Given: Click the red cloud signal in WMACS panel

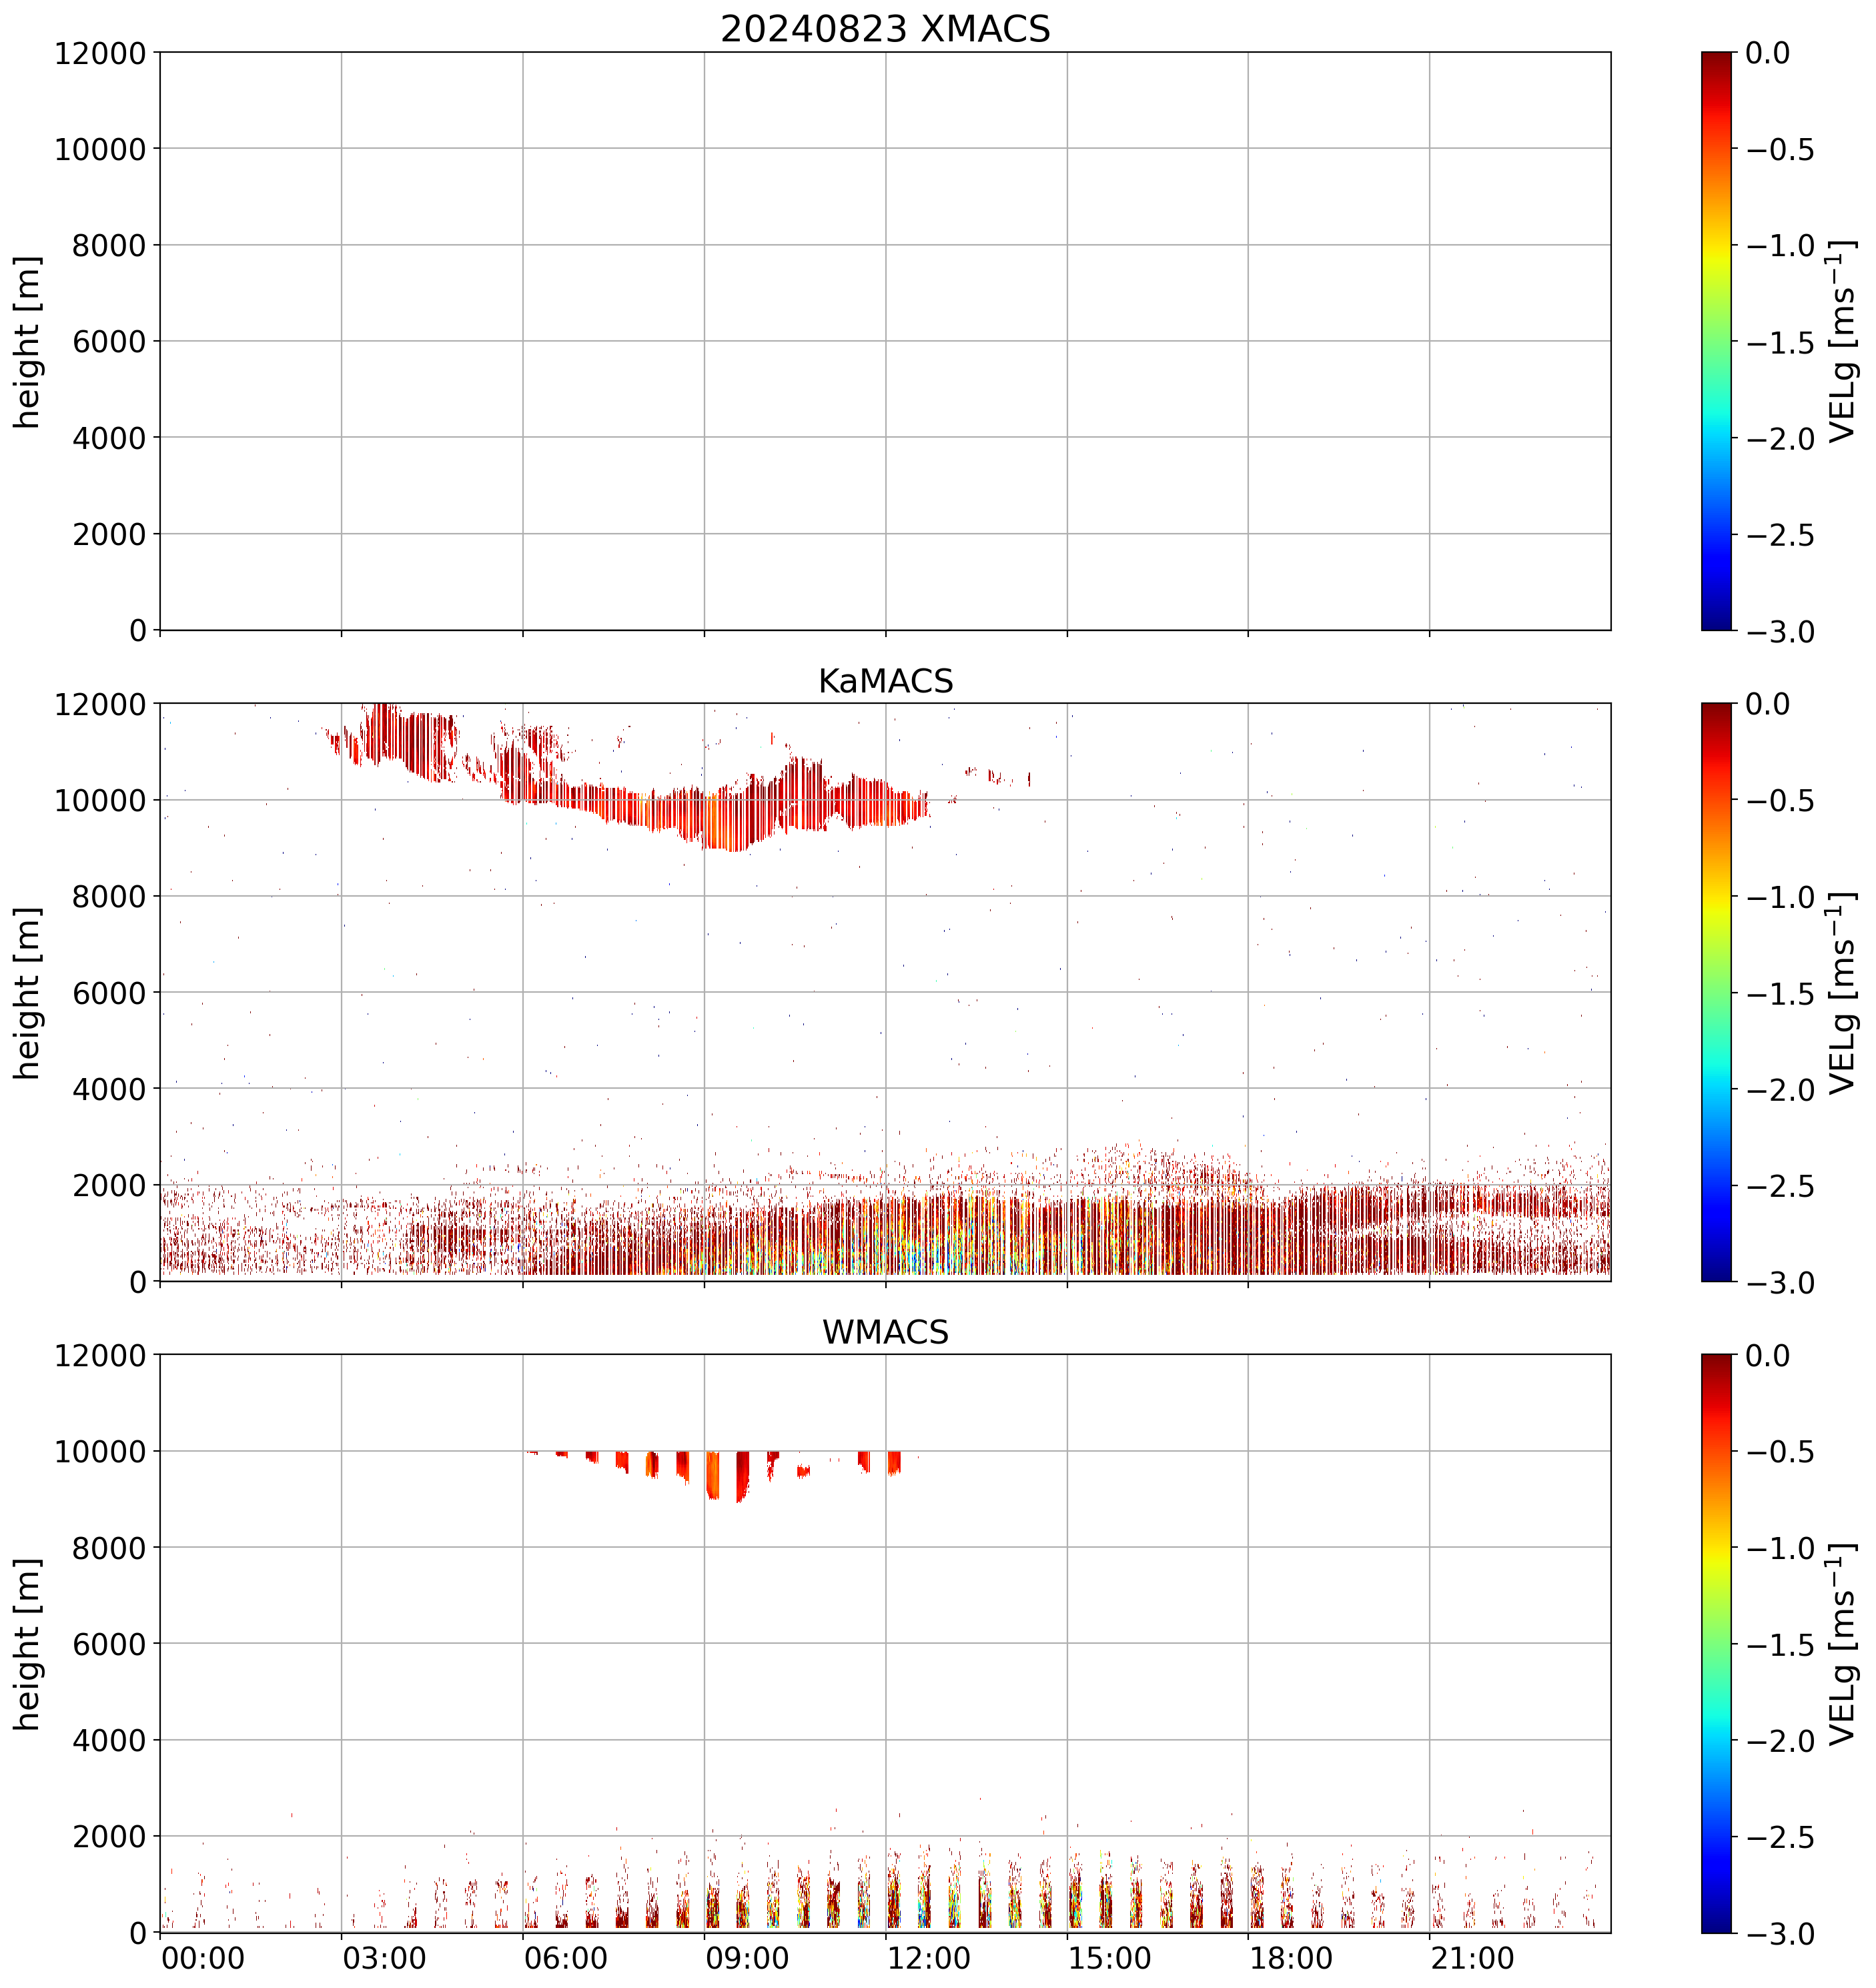Looking at the screenshot, I should point(712,1476).
